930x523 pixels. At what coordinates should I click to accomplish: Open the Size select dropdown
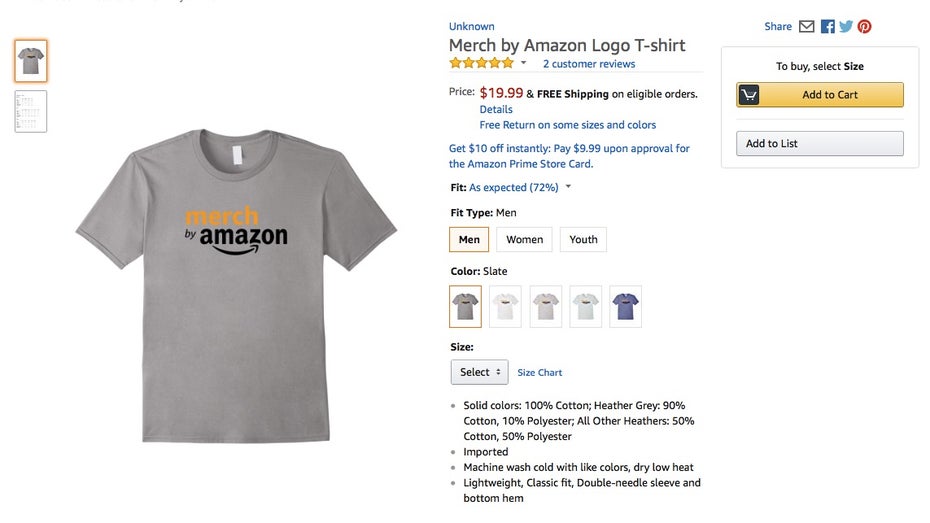480,372
